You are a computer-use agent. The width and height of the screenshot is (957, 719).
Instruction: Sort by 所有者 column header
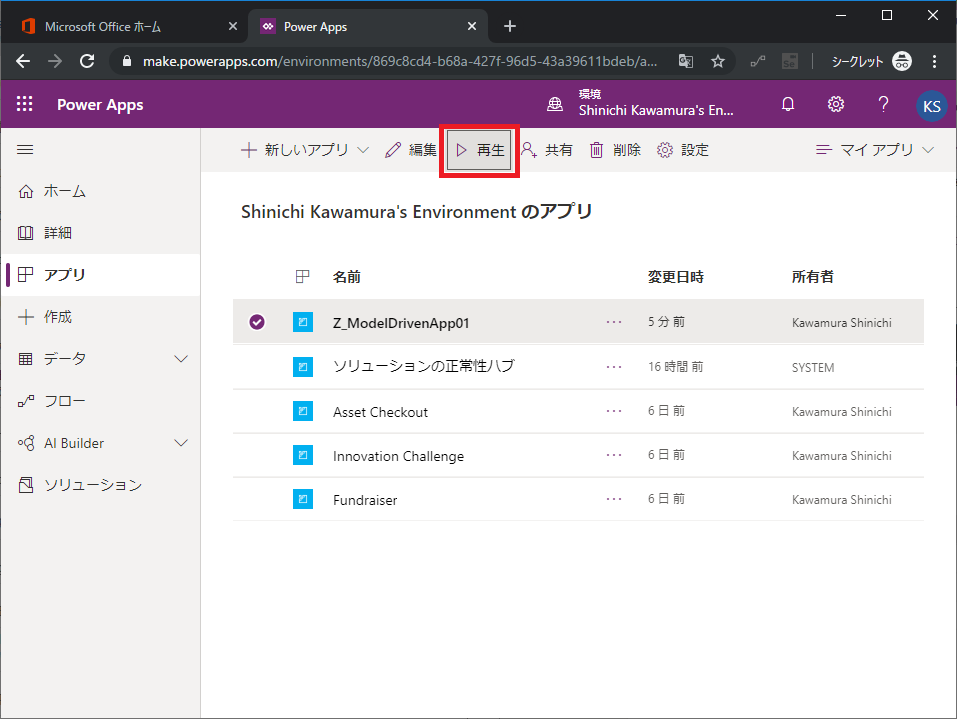(812, 276)
